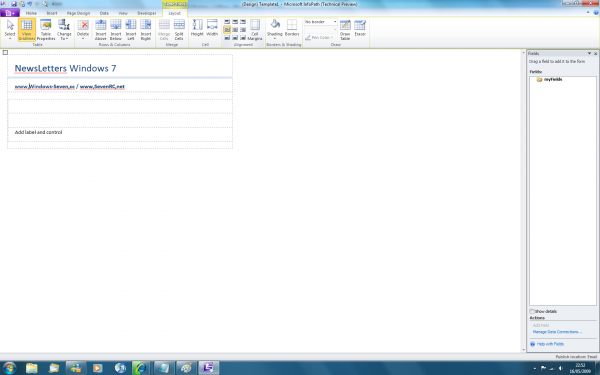Open Cell Margins settings
600x375 pixels.
coord(255,29)
